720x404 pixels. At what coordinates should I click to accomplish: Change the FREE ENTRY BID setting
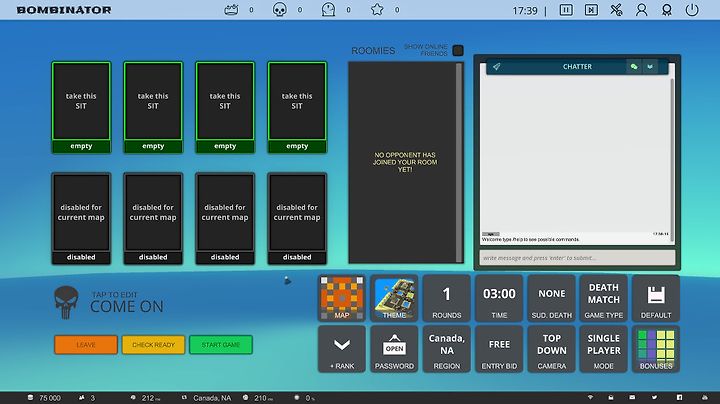click(499, 349)
